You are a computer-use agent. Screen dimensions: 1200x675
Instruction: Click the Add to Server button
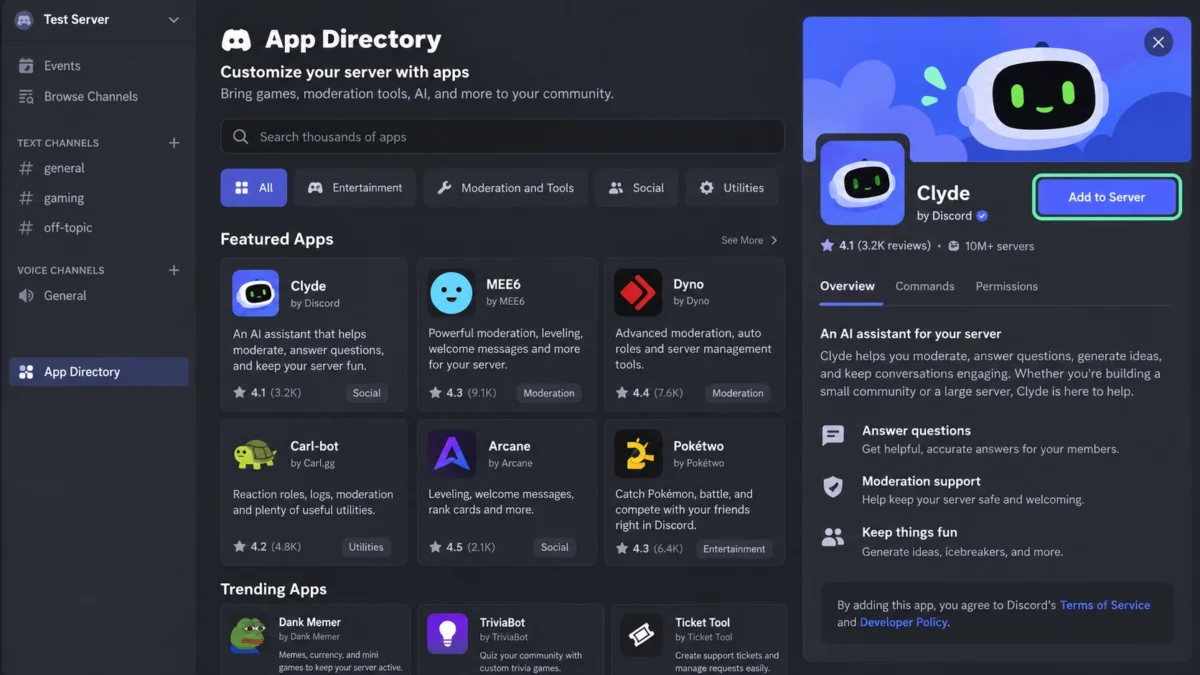point(1106,197)
